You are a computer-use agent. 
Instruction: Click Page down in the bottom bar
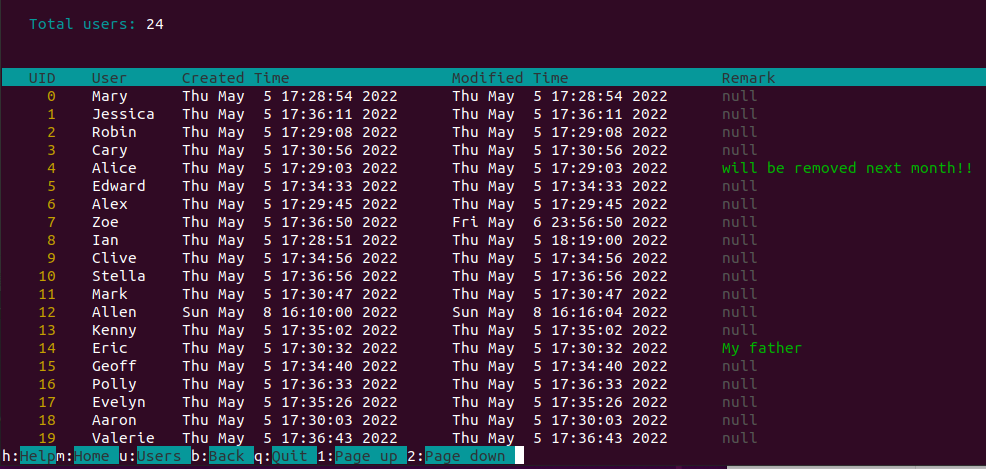470,456
